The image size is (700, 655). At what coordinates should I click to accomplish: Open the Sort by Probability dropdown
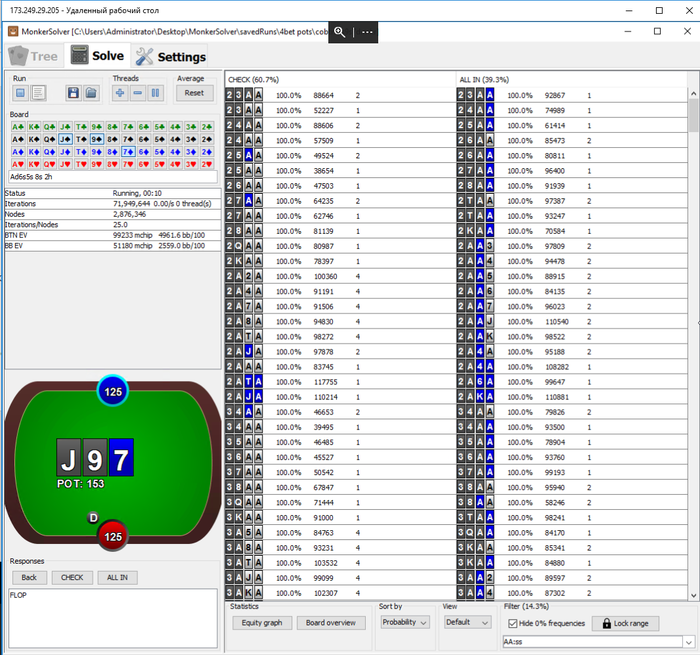click(x=405, y=622)
